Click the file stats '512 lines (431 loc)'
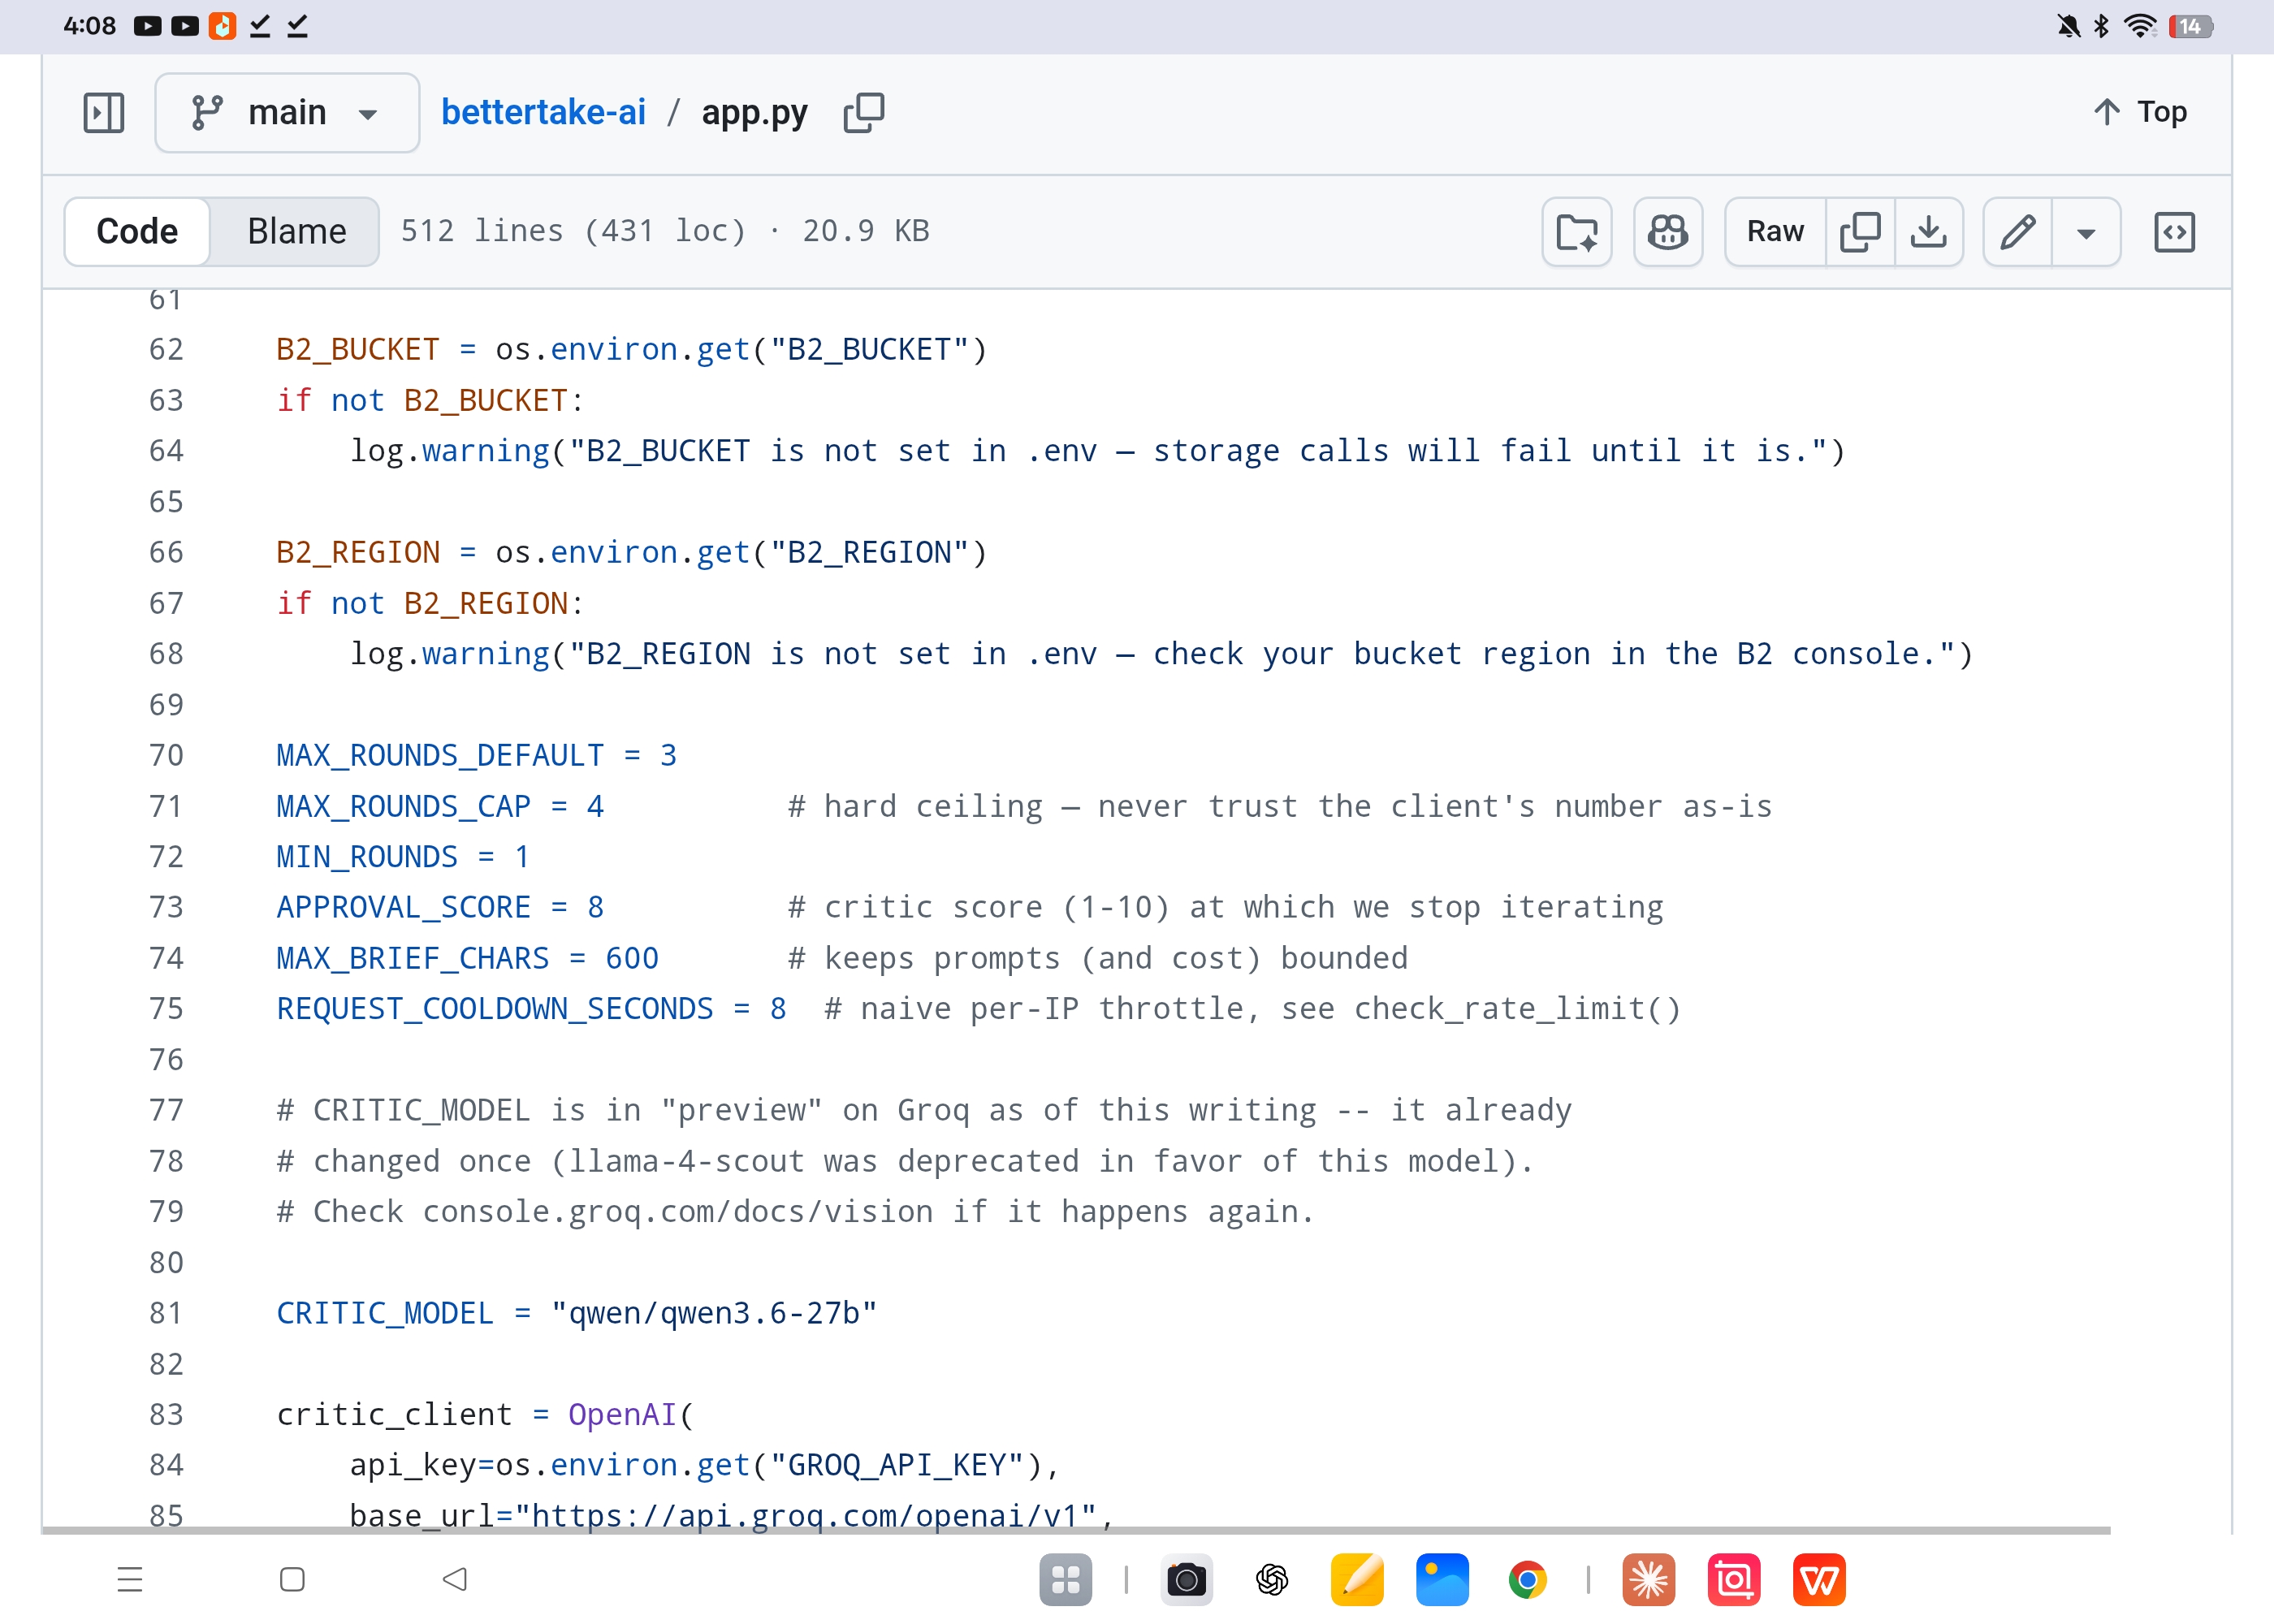Image resolution: width=2274 pixels, height=1624 pixels. pyautogui.click(x=574, y=231)
